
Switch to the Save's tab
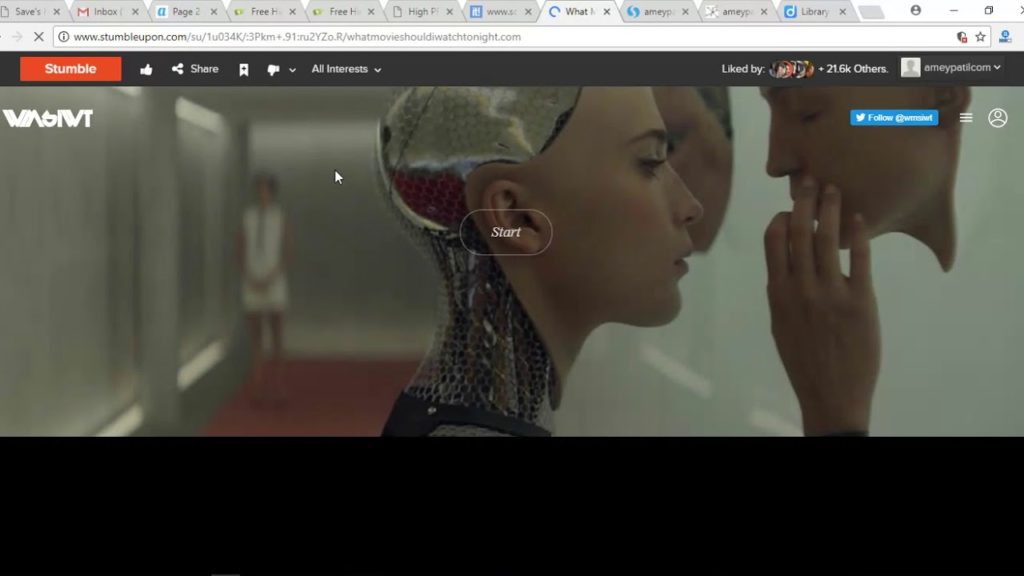(x=29, y=12)
